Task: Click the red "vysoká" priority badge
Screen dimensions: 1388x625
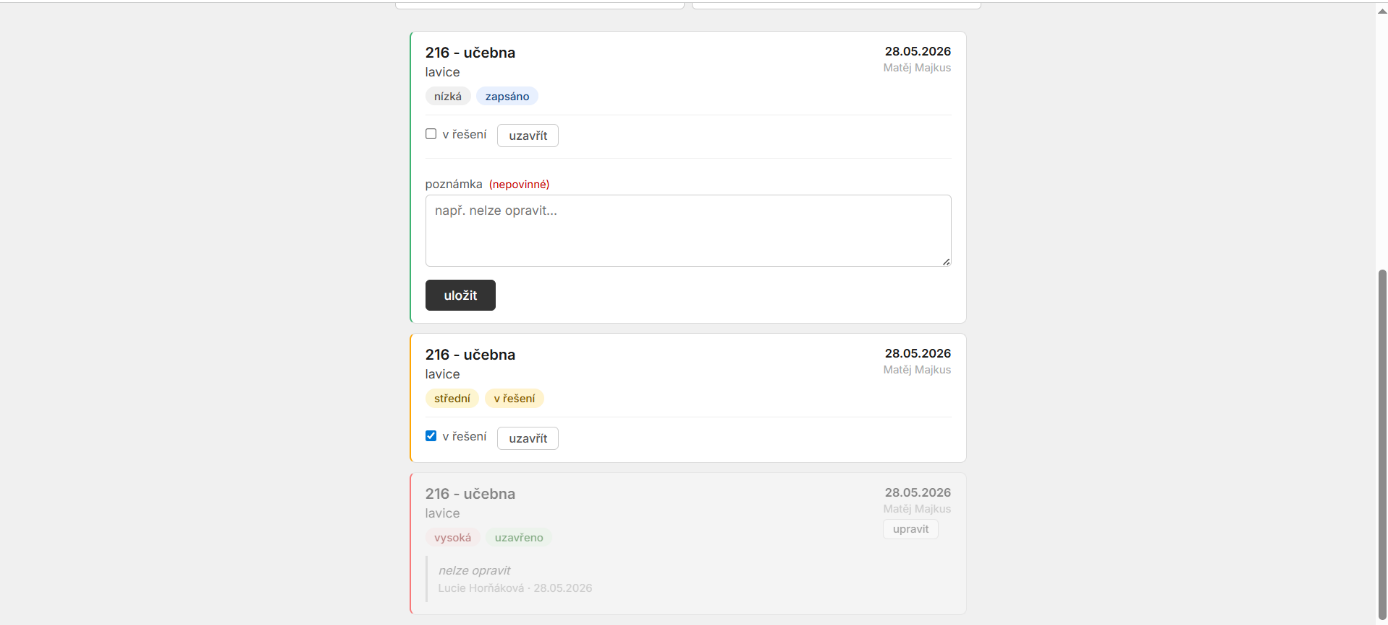Action: pyautogui.click(x=452, y=537)
